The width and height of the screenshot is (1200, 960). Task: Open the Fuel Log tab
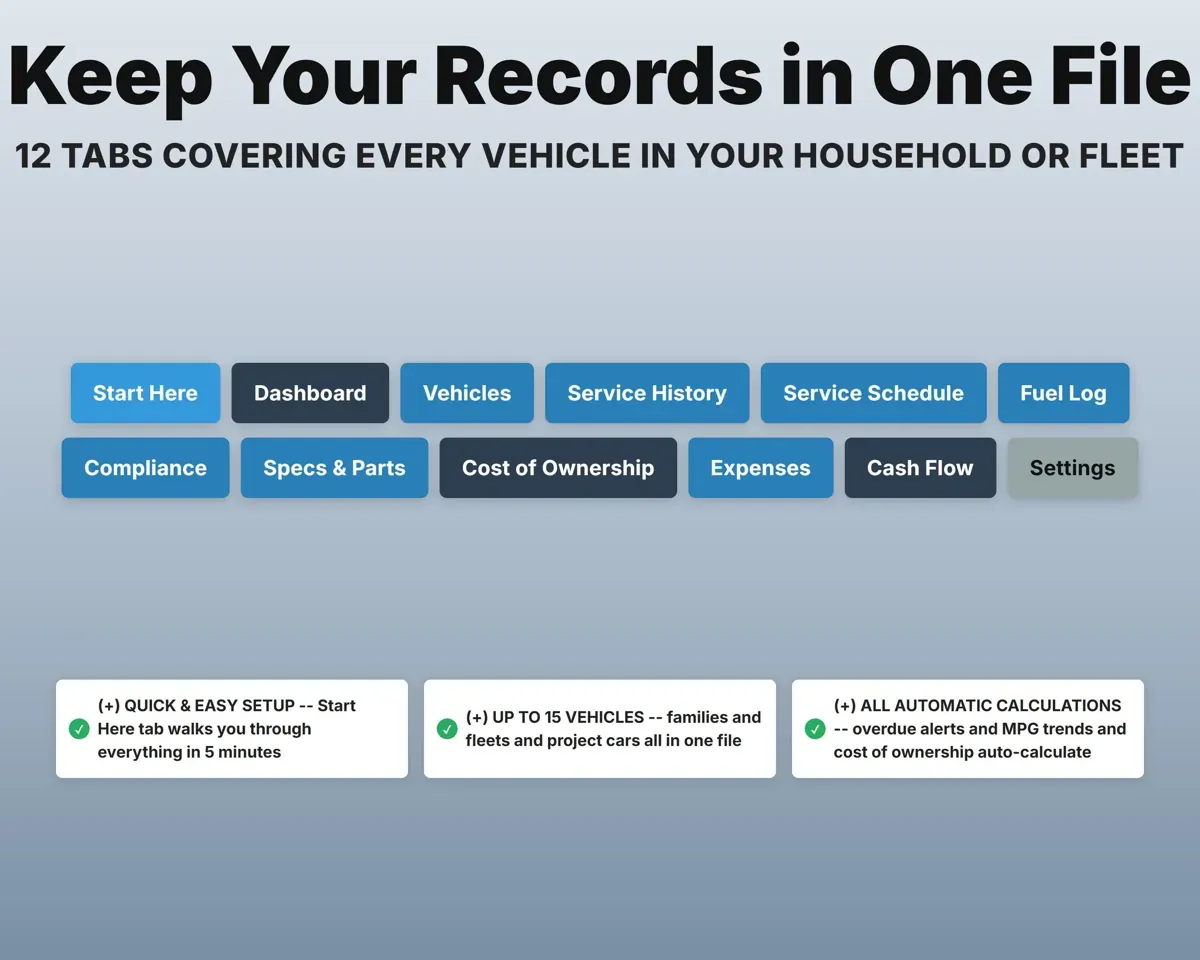[1063, 393]
